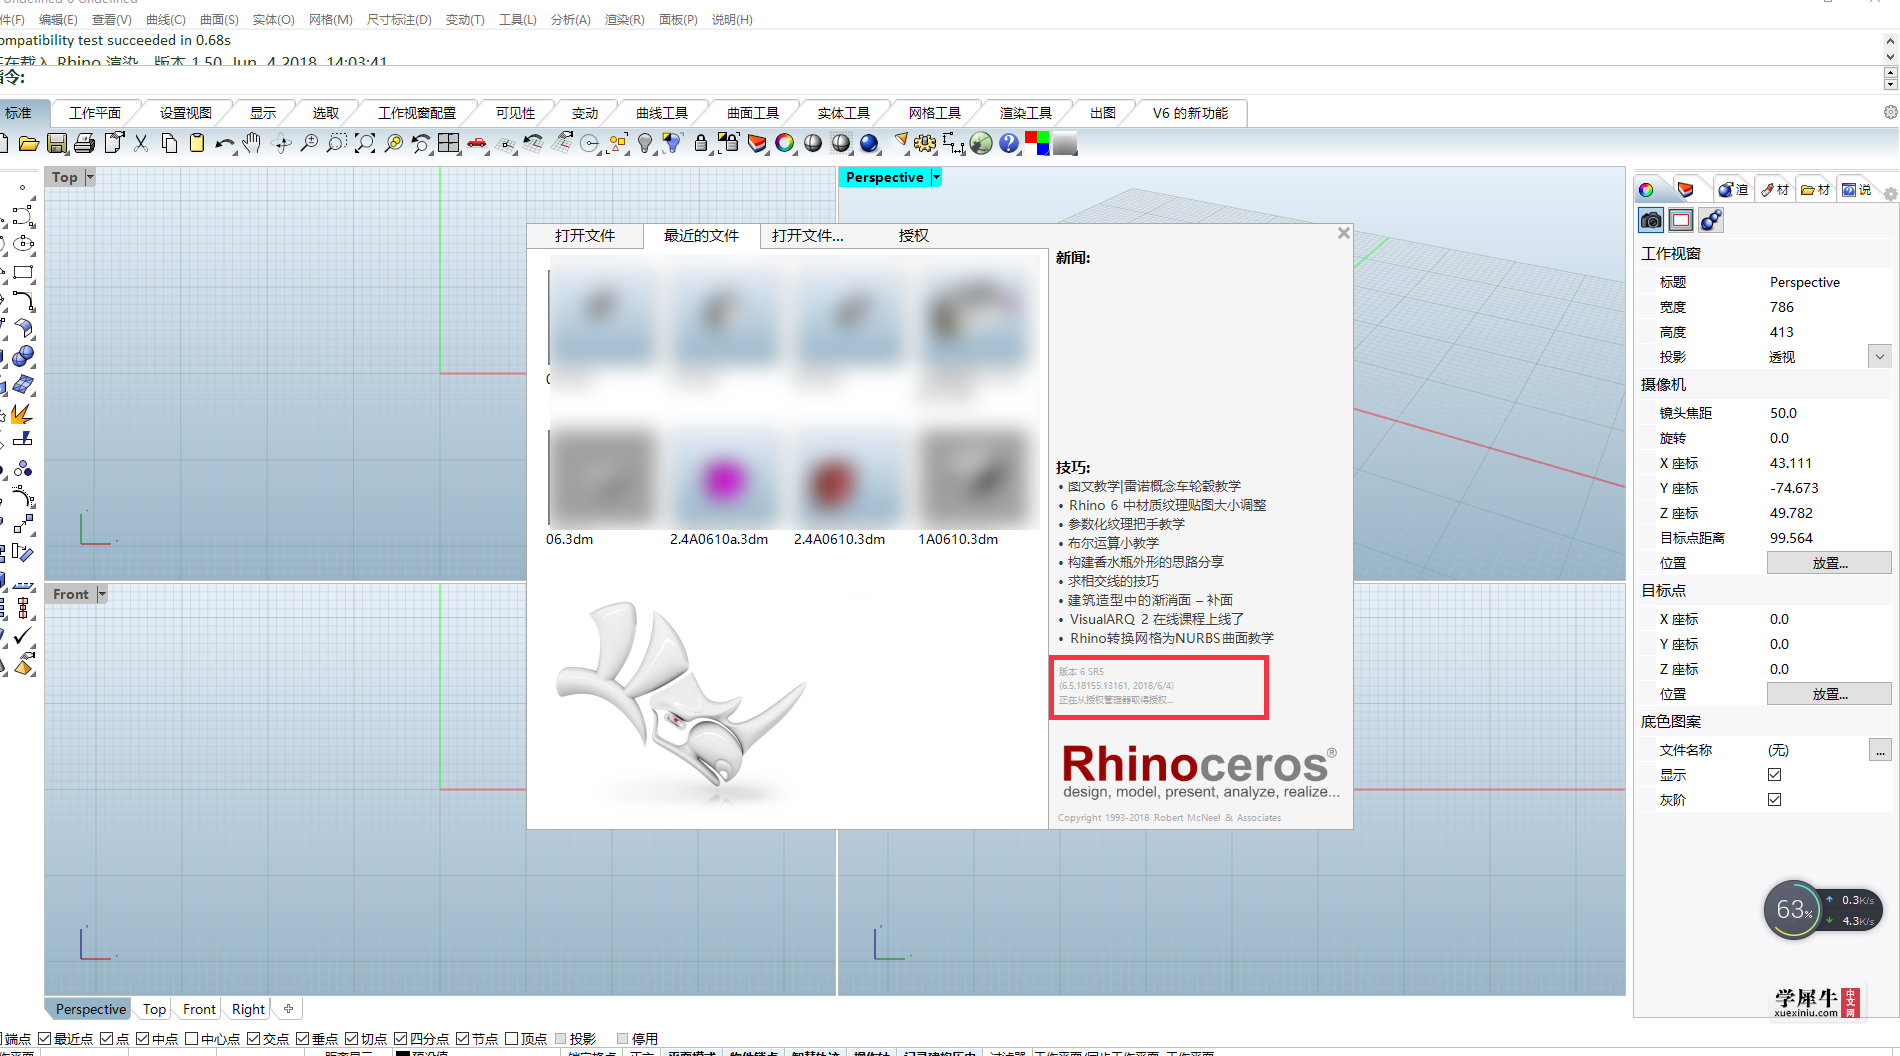
Task: Add a new viewport tab with plus button
Action: pyautogui.click(x=288, y=1009)
